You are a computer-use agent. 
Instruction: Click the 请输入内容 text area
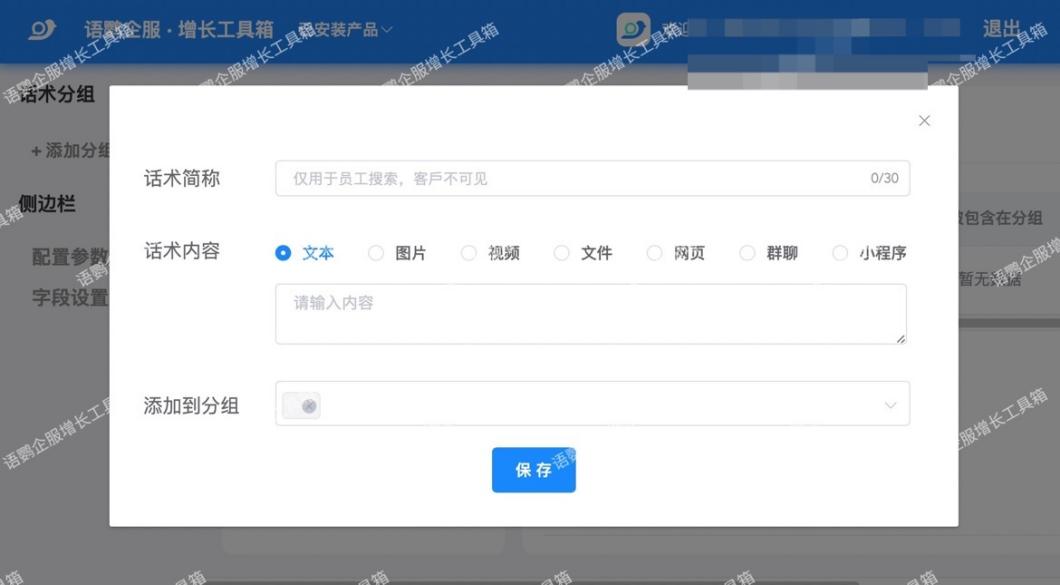(590, 314)
